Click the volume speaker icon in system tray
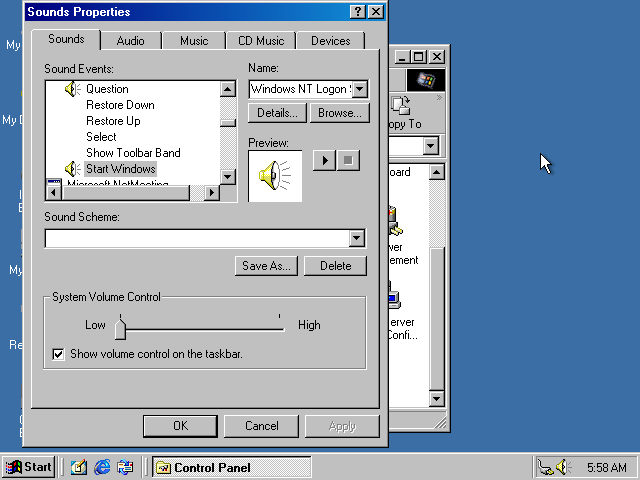 pos(564,467)
